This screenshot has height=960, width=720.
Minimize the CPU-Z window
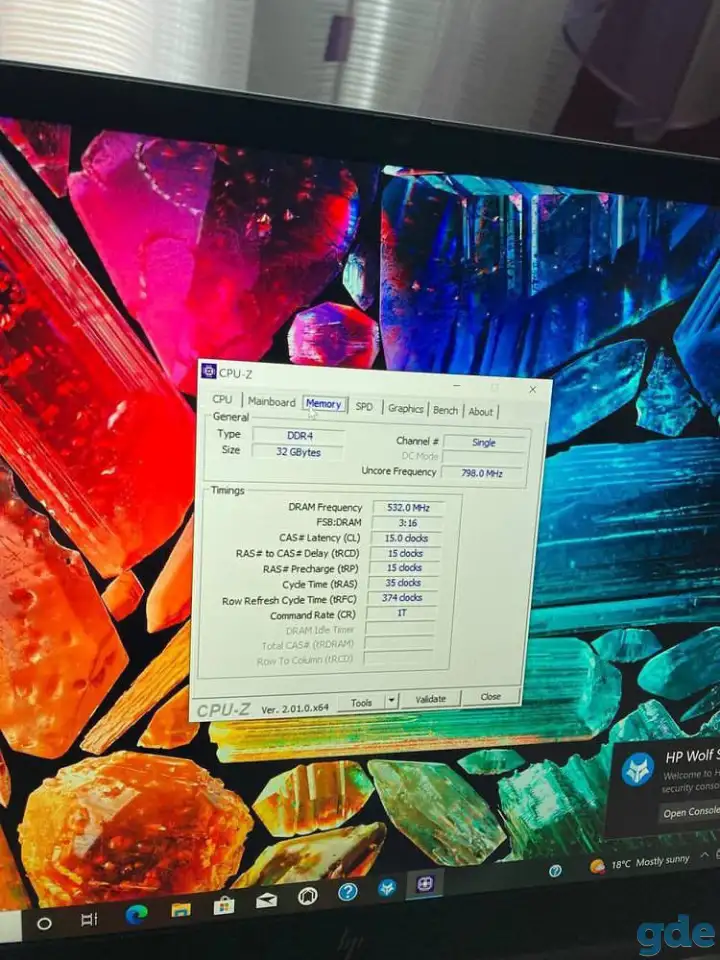pyautogui.click(x=456, y=386)
